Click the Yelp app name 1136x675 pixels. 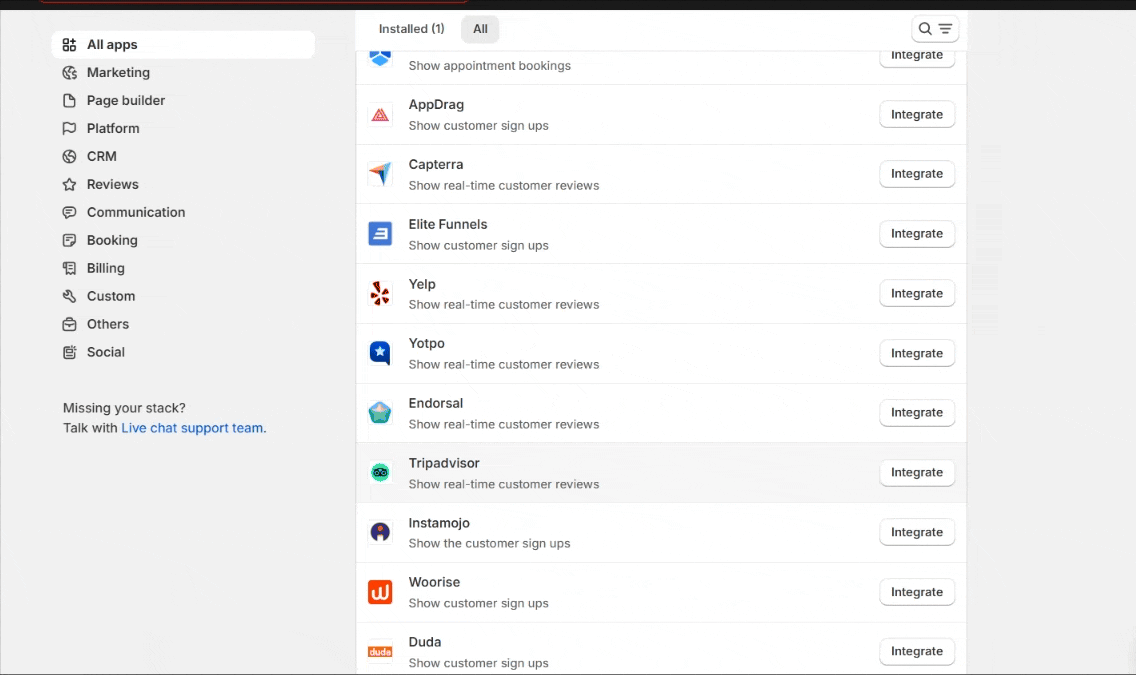point(422,285)
